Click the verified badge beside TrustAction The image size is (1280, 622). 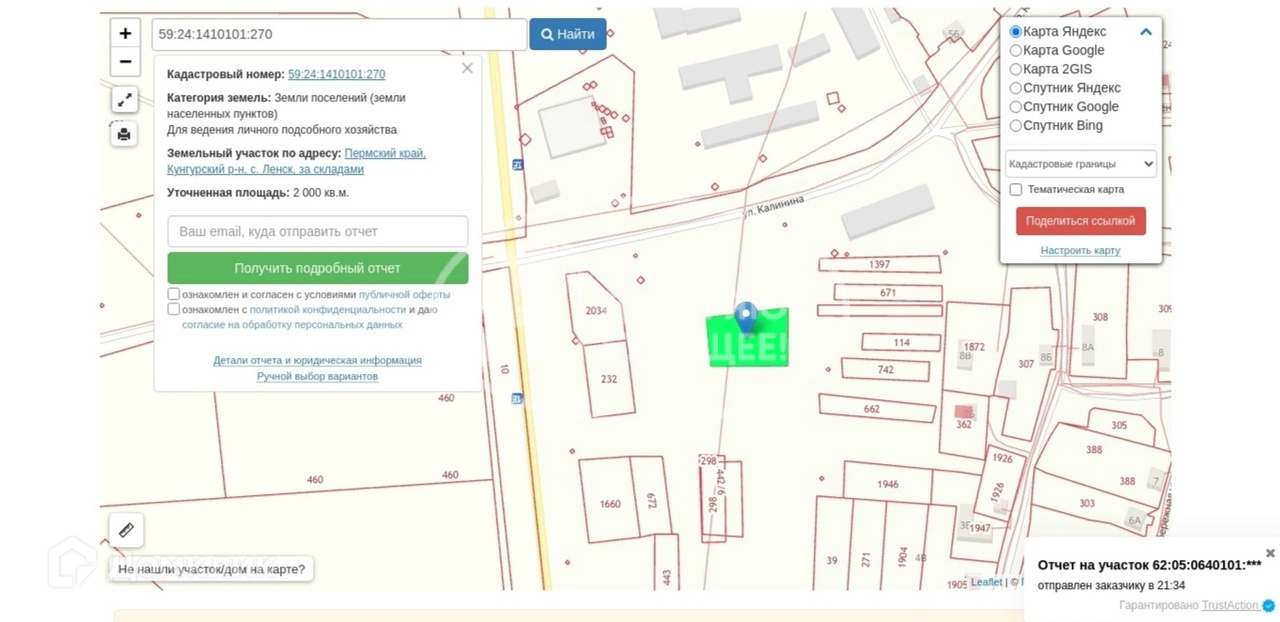1269,605
